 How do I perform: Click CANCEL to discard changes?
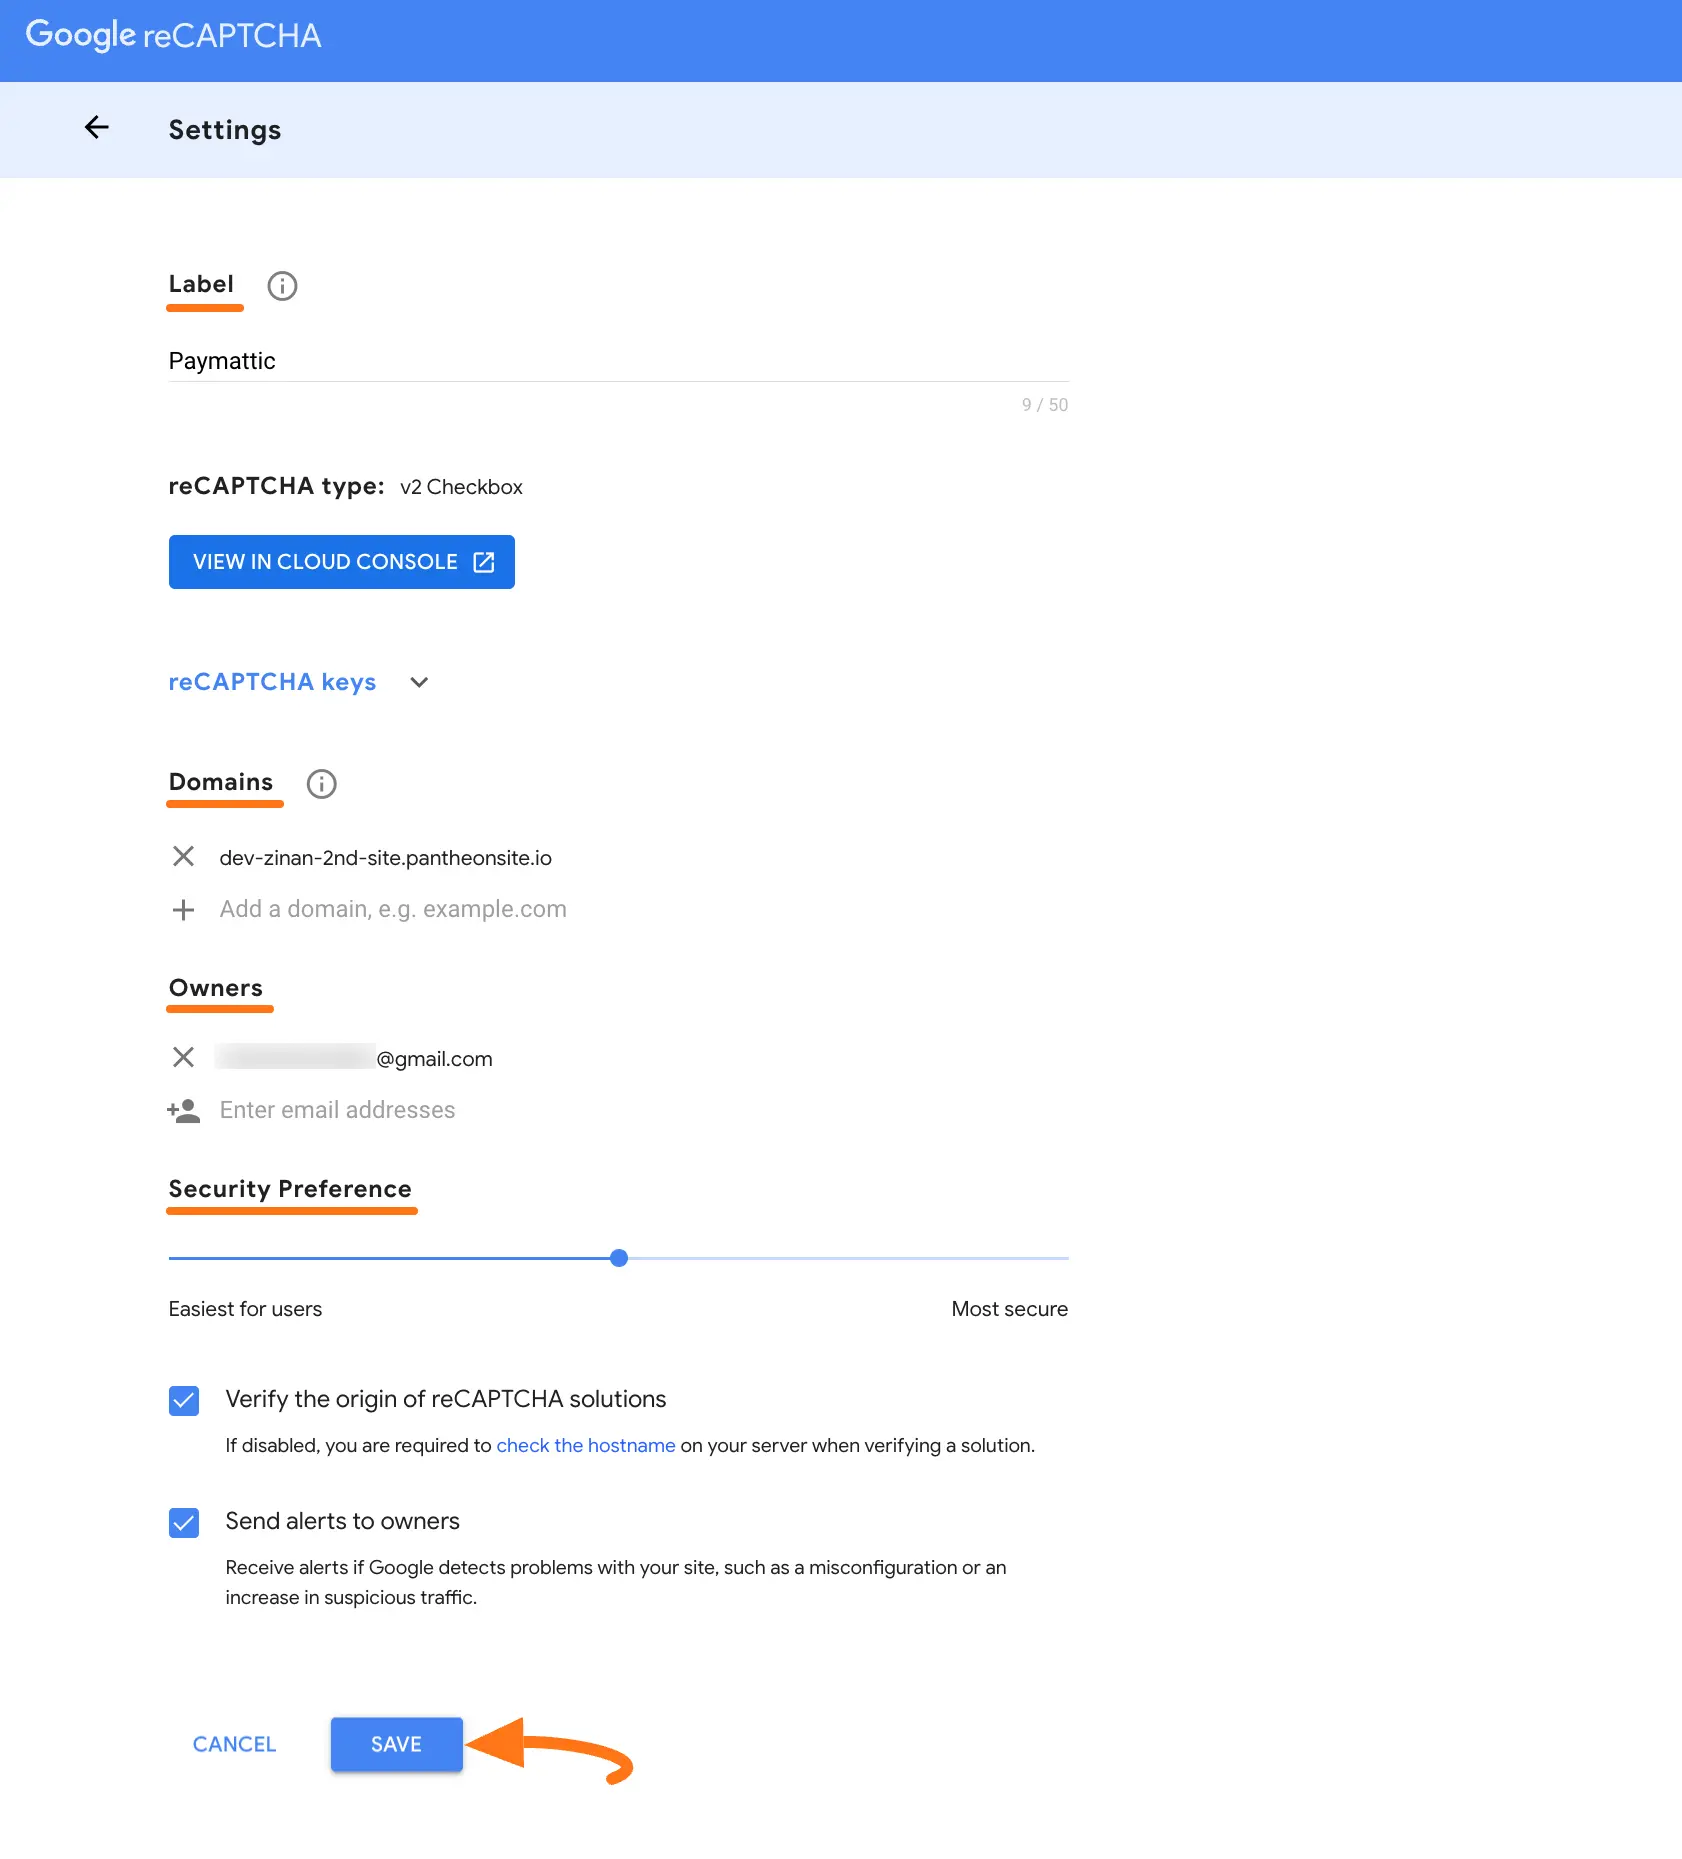[234, 1744]
